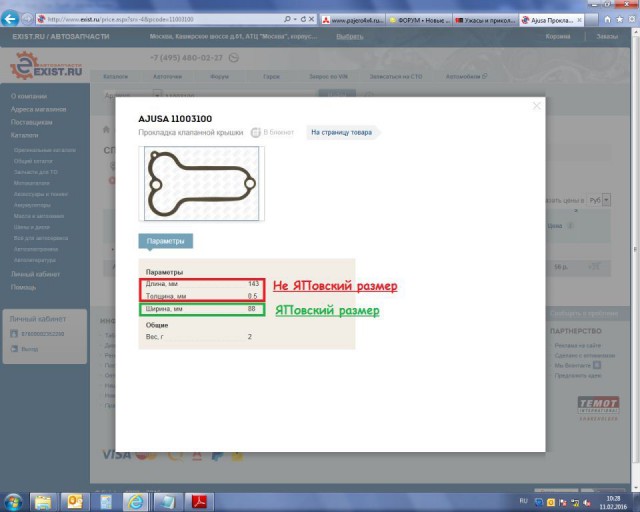Image resolution: width=640 pixels, height=512 pixels.
Task: Click the muted volume tray icon
Action: (x=587, y=502)
